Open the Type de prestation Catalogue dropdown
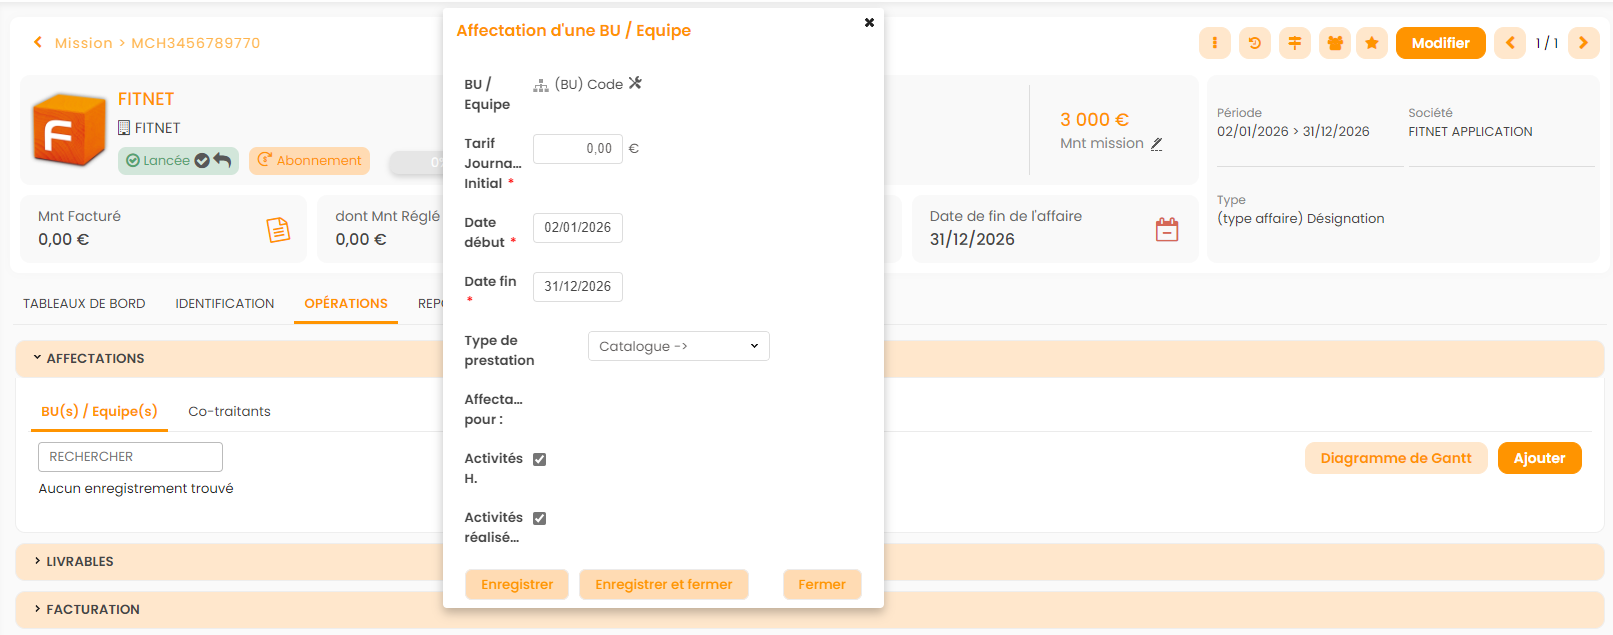1613x635 pixels. coord(678,346)
